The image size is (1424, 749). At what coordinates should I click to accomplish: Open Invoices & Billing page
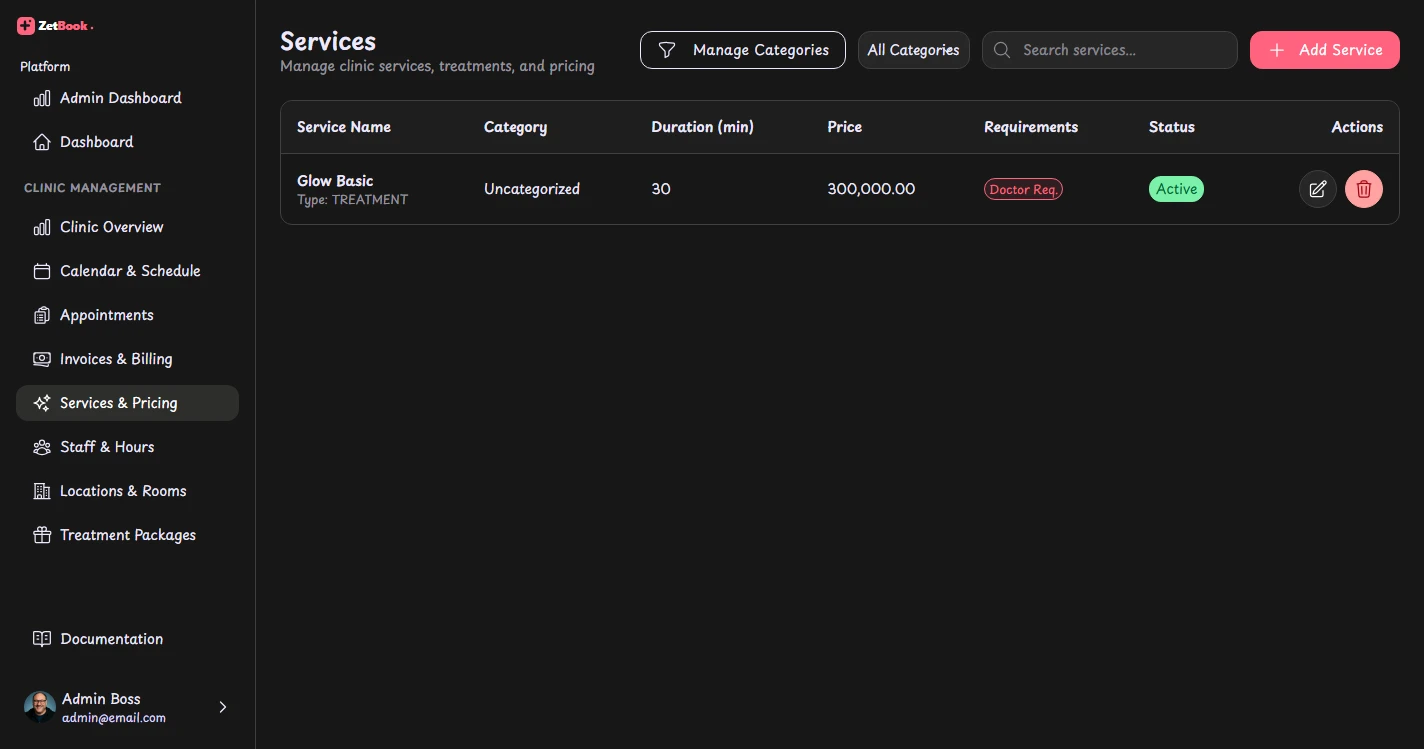127,359
